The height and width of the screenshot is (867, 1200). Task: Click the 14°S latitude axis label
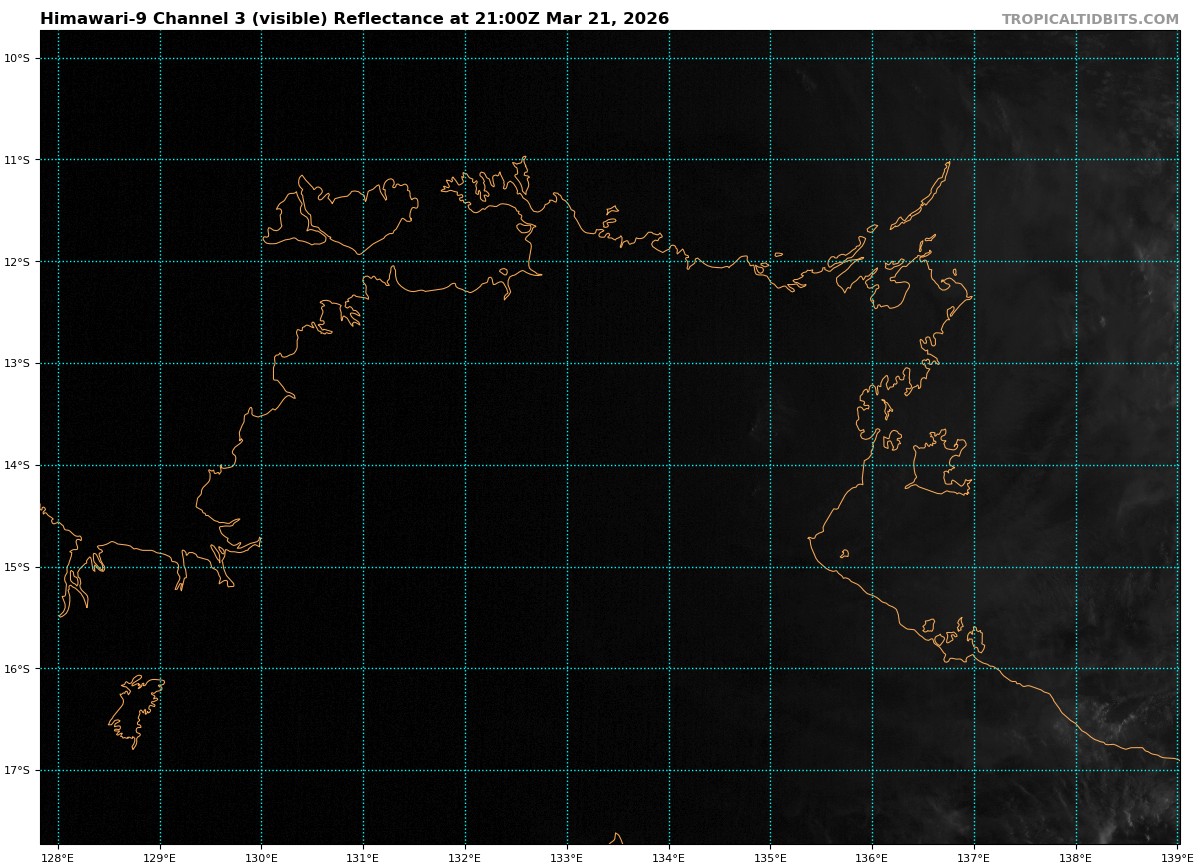pos(17,465)
